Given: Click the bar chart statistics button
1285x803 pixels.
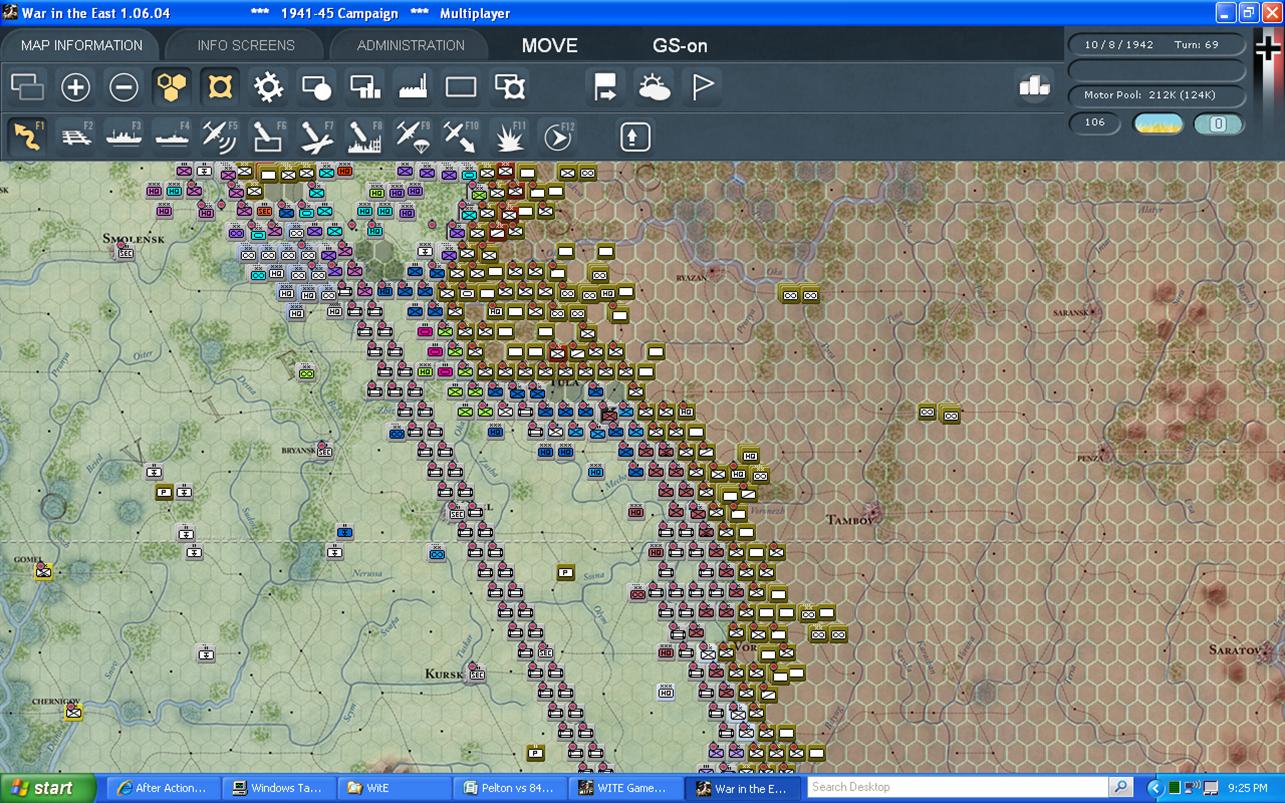Looking at the screenshot, I should click(1034, 86).
